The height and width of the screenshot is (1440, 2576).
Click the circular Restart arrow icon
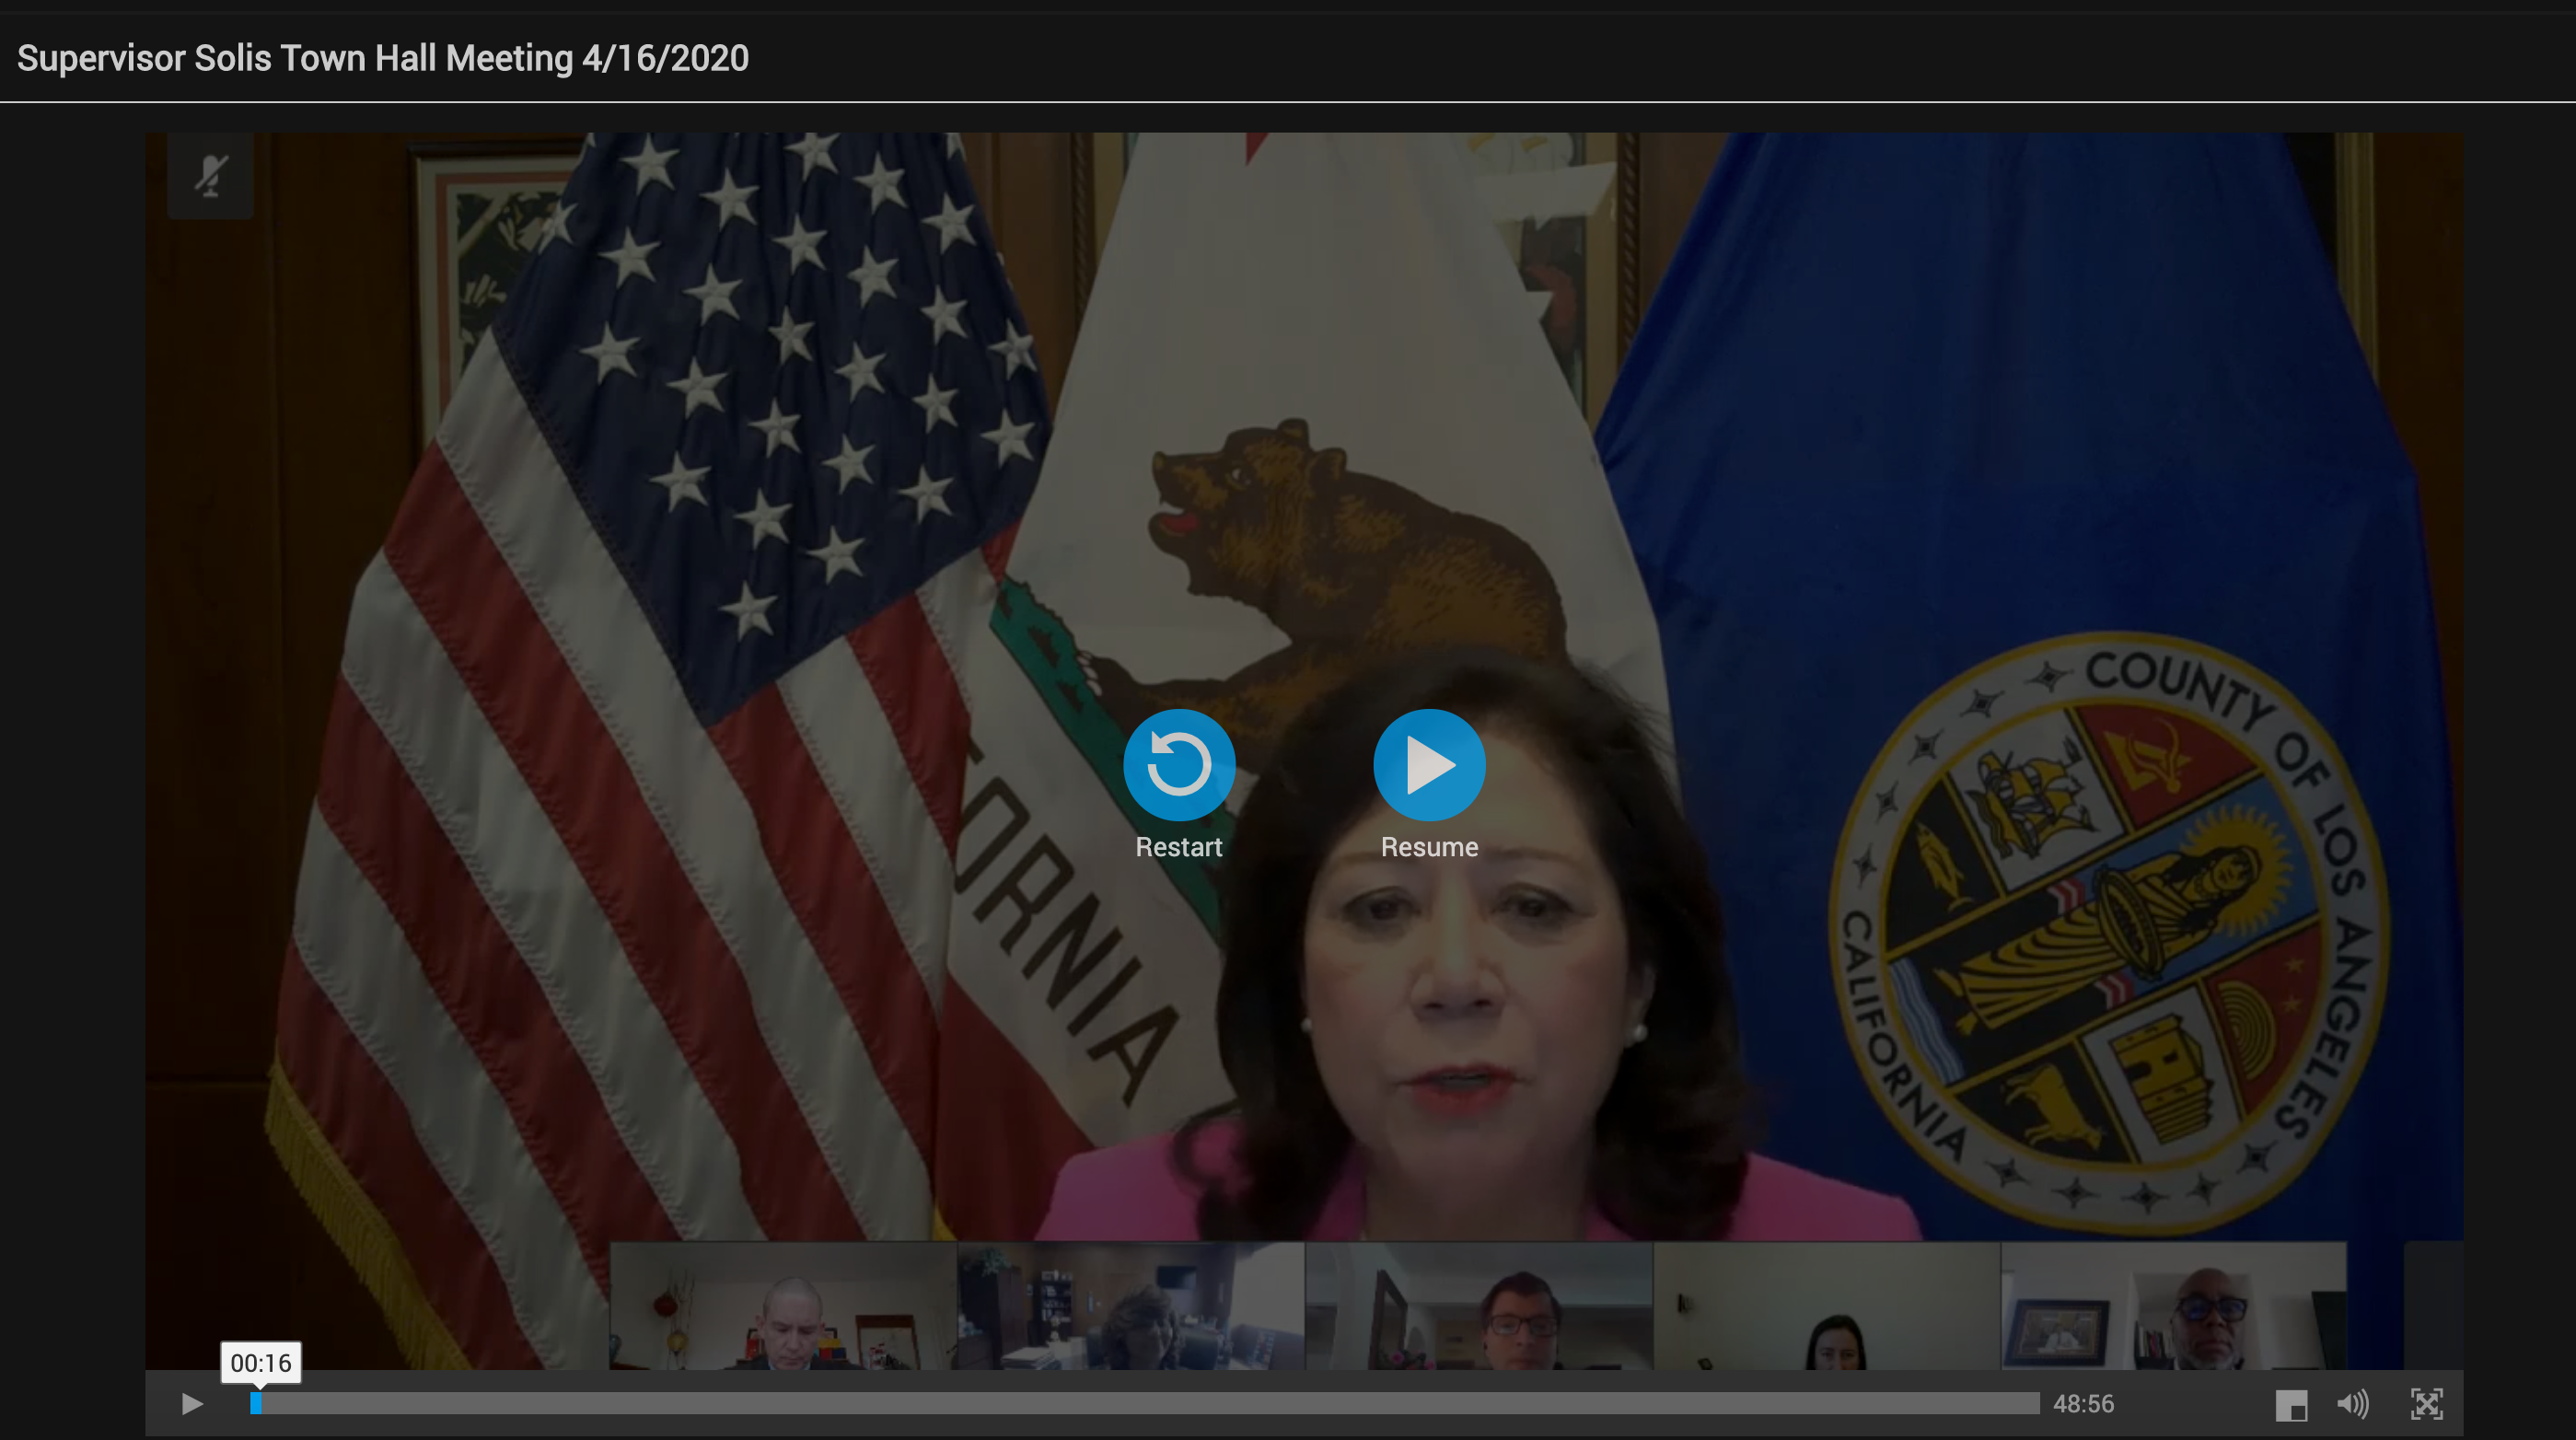pyautogui.click(x=1179, y=765)
